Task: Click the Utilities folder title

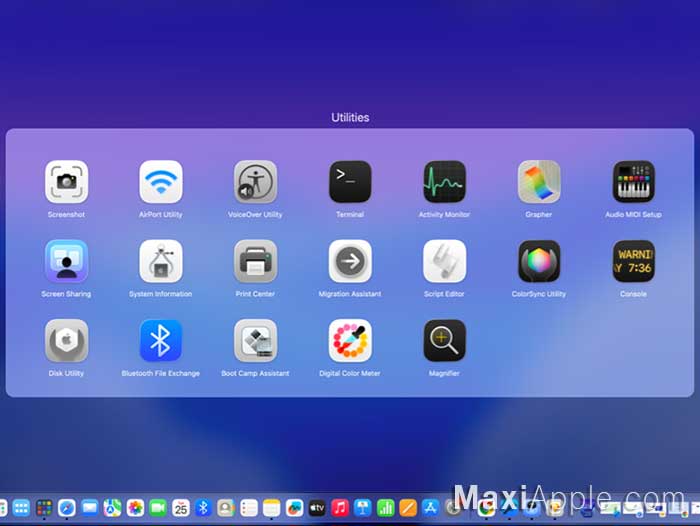Action: [350, 117]
